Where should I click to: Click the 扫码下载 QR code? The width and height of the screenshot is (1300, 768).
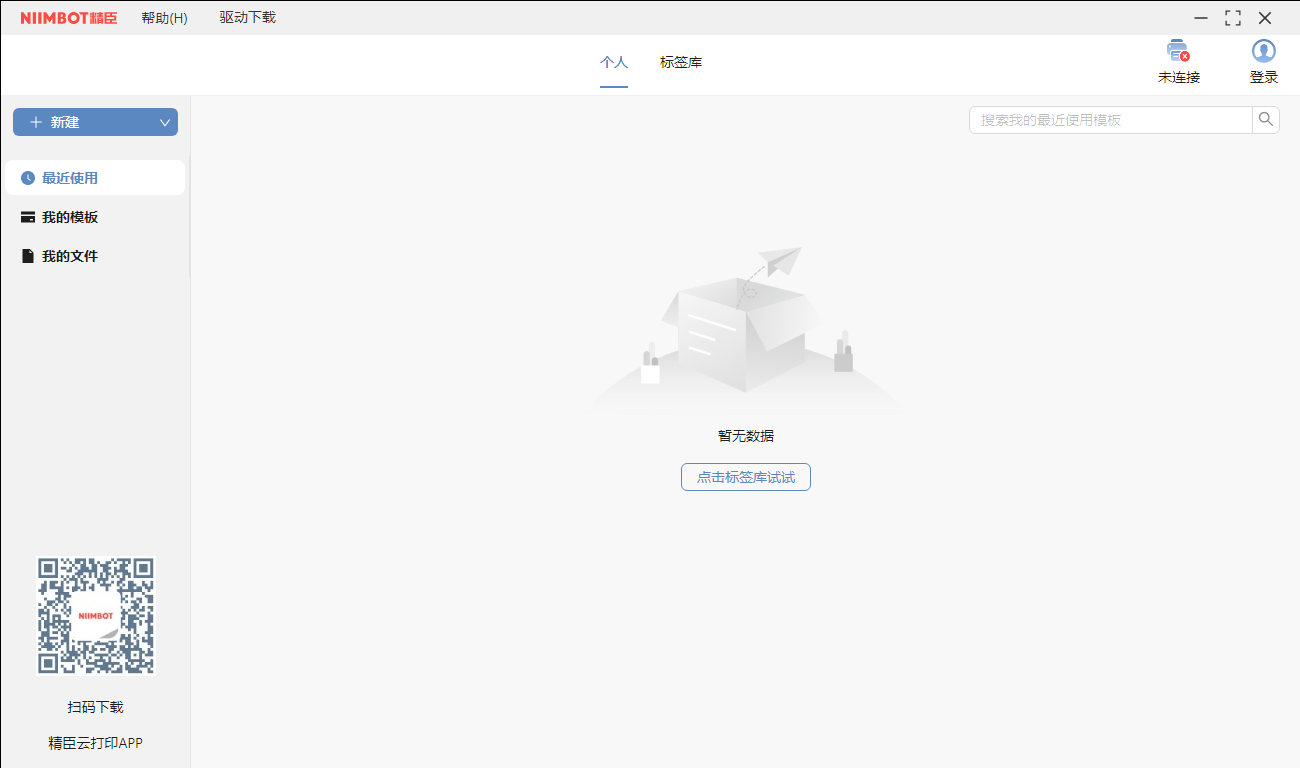tap(95, 615)
